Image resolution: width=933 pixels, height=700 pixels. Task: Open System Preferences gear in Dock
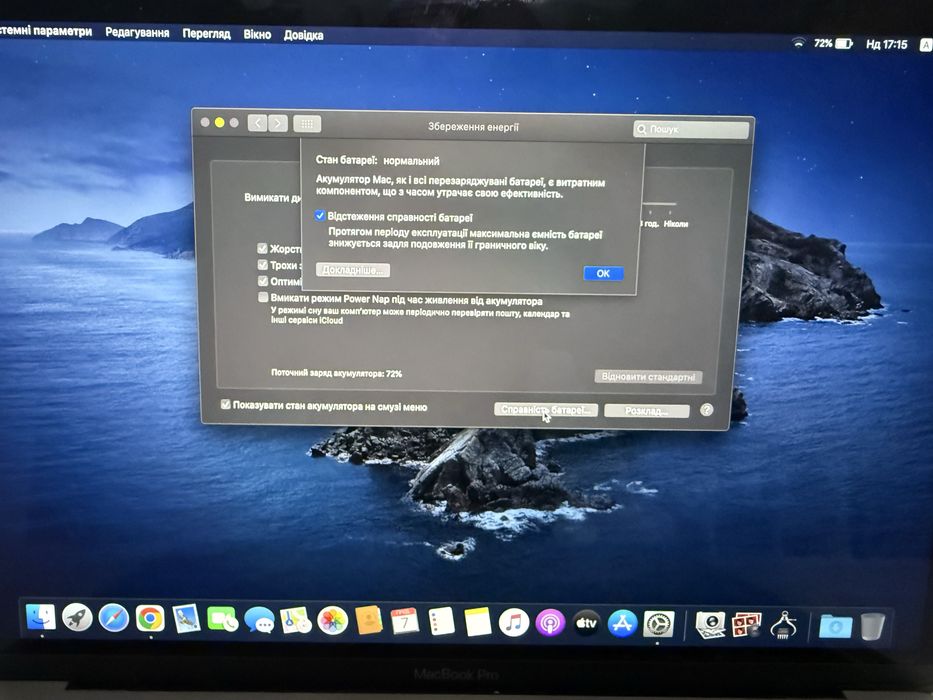659,624
